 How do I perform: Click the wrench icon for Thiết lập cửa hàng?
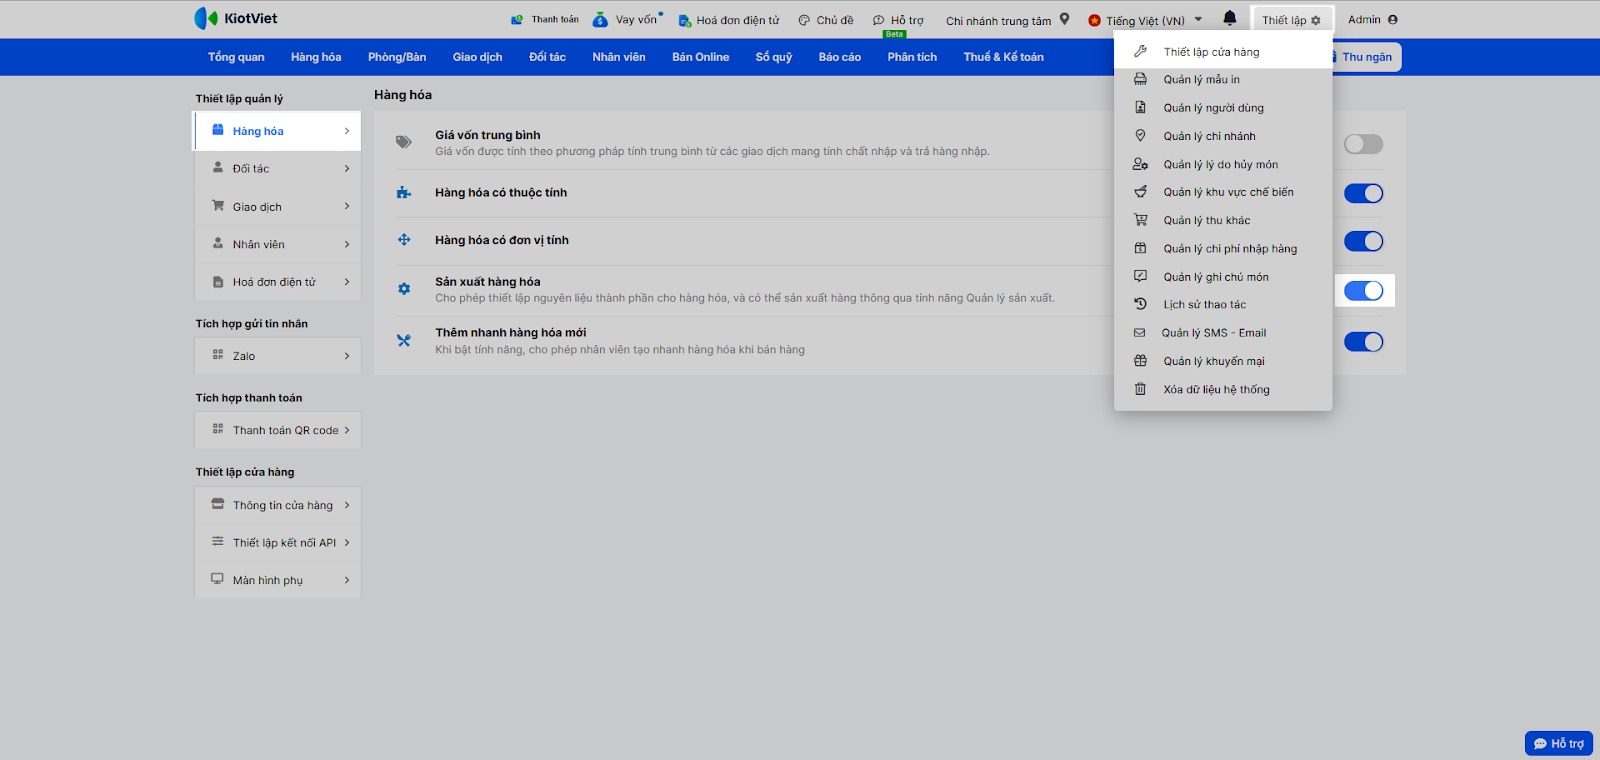point(1140,51)
